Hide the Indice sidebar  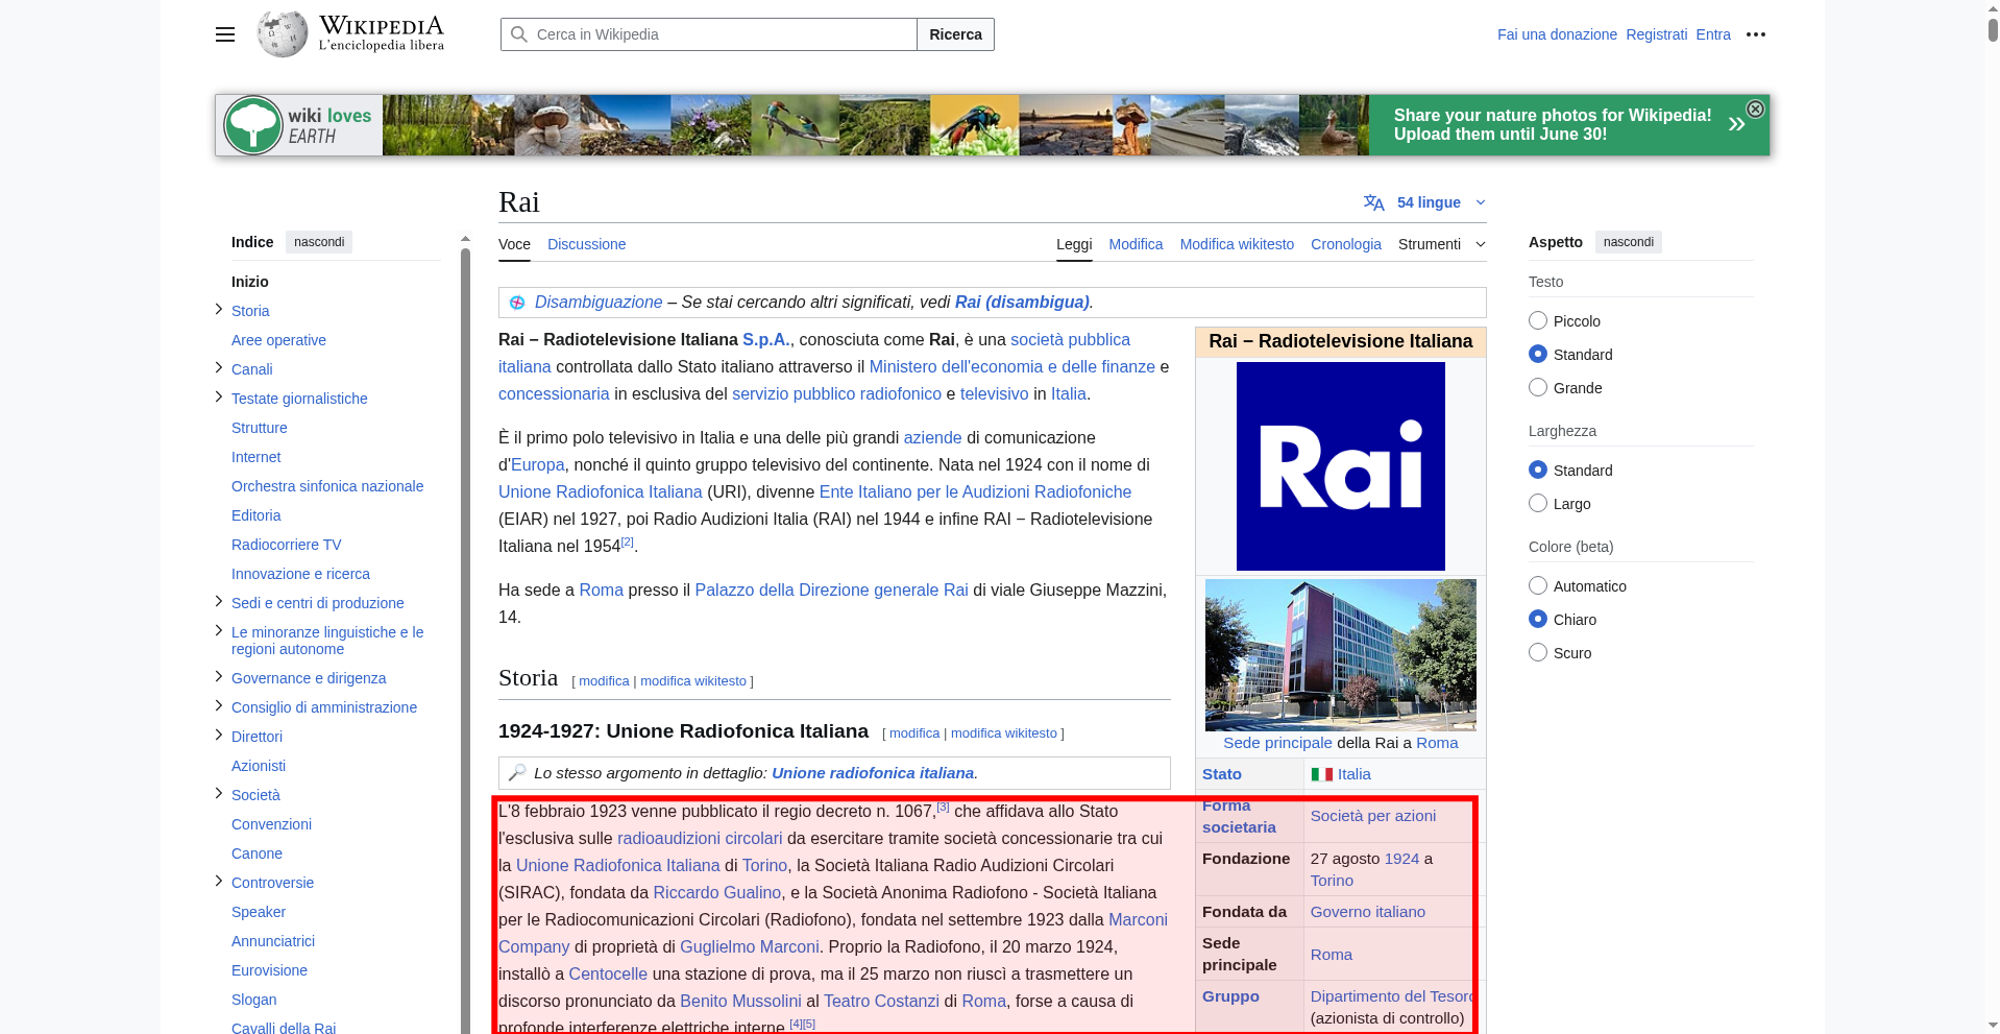pyautogui.click(x=319, y=242)
